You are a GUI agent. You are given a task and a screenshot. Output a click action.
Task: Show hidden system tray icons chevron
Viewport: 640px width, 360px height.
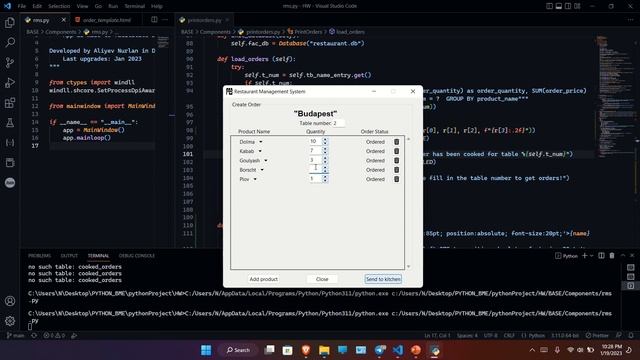(x=532, y=350)
